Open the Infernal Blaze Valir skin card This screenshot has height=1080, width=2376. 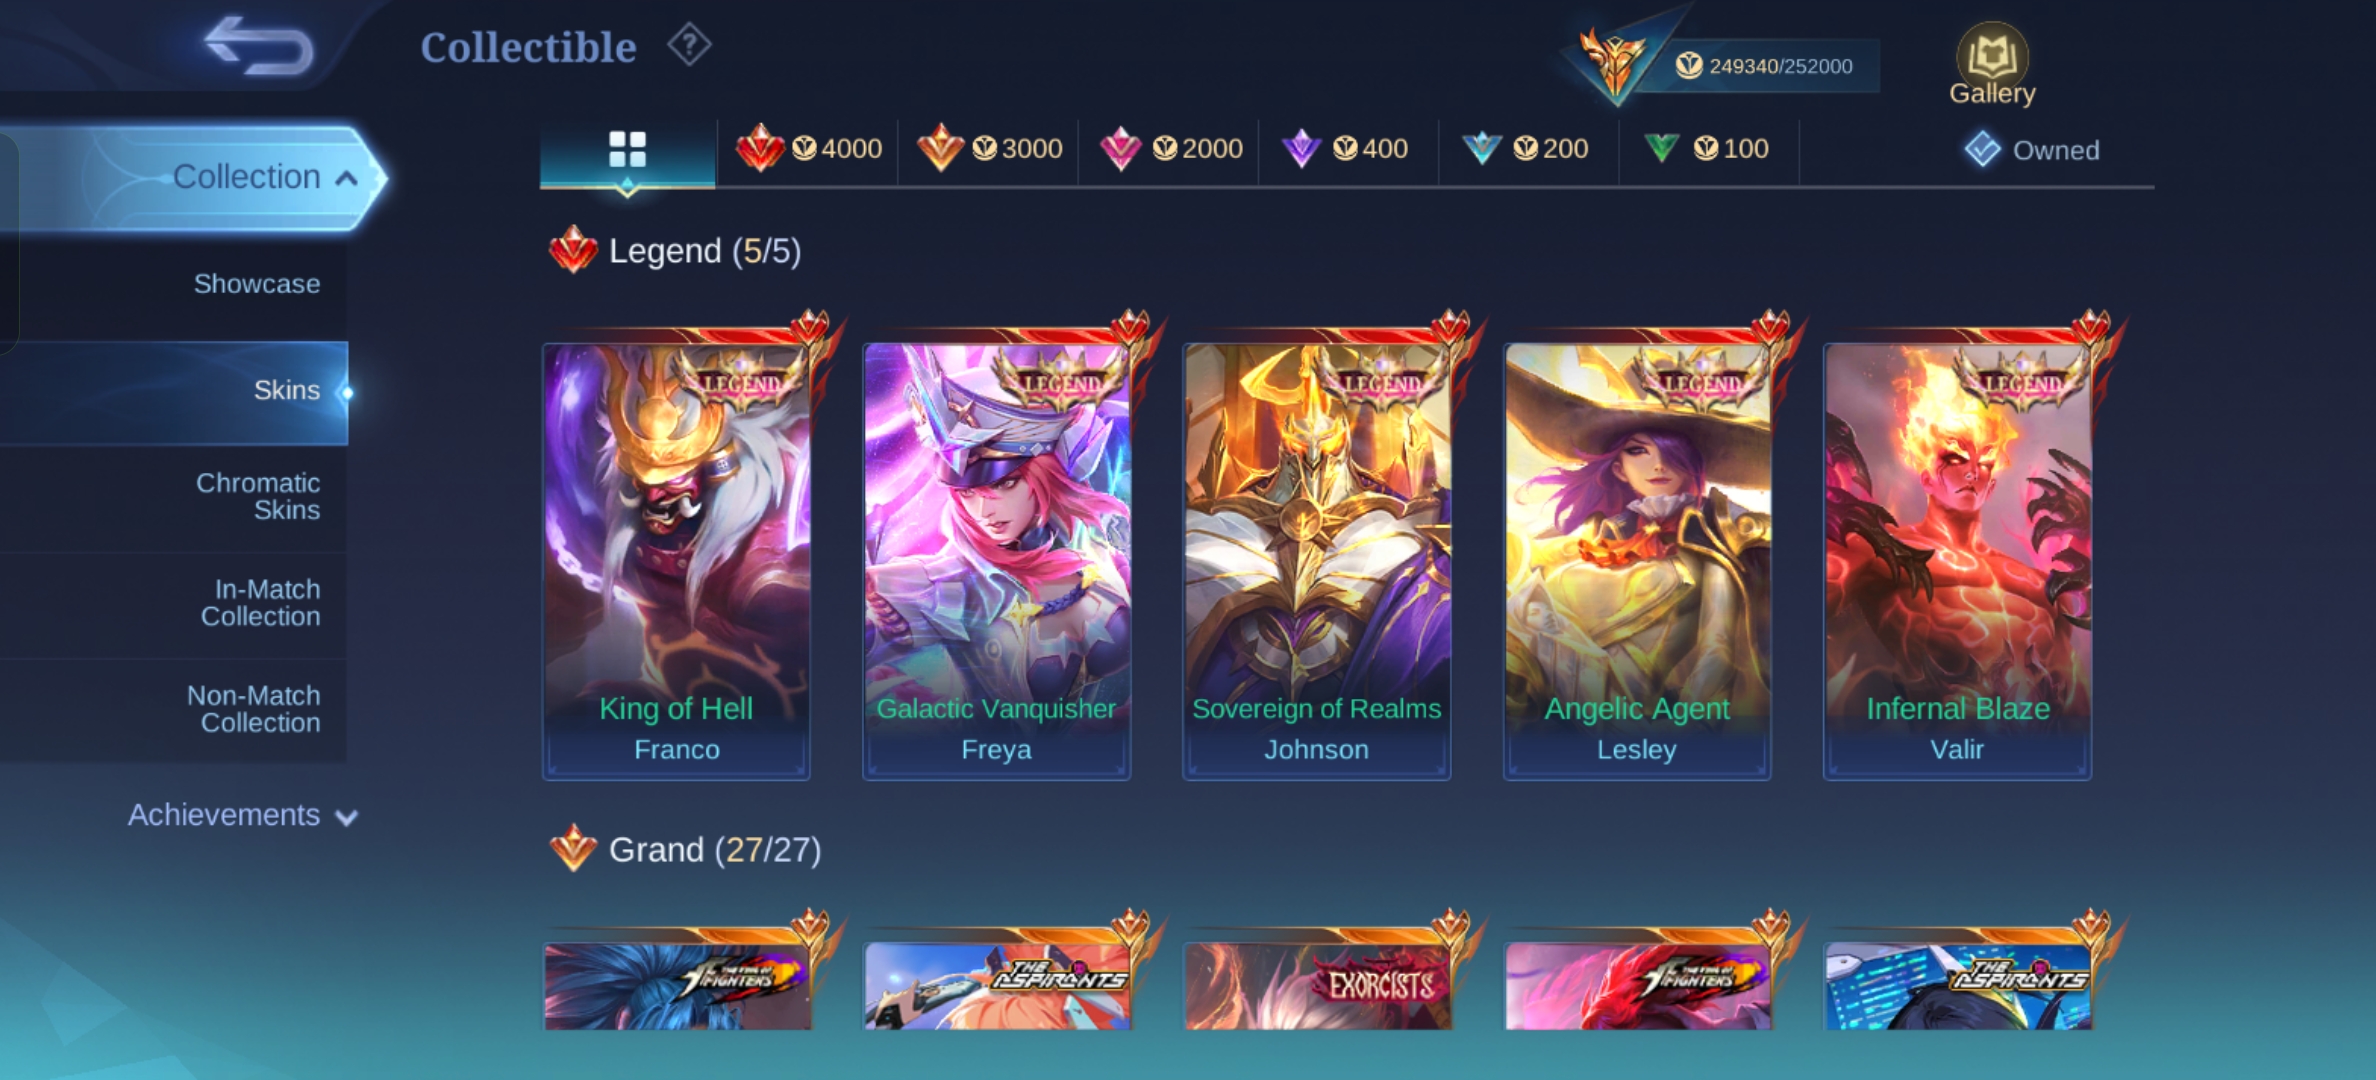click(x=1957, y=561)
